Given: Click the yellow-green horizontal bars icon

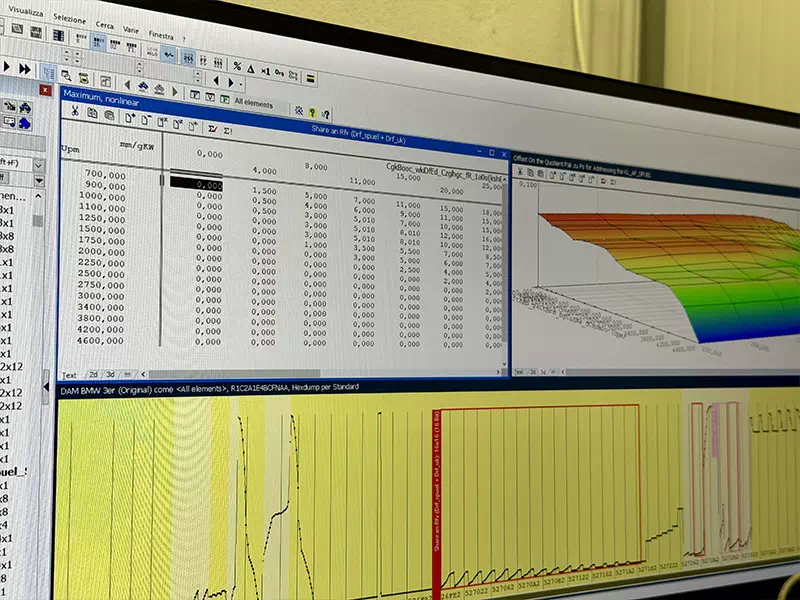Looking at the screenshot, I should tap(310, 79).
